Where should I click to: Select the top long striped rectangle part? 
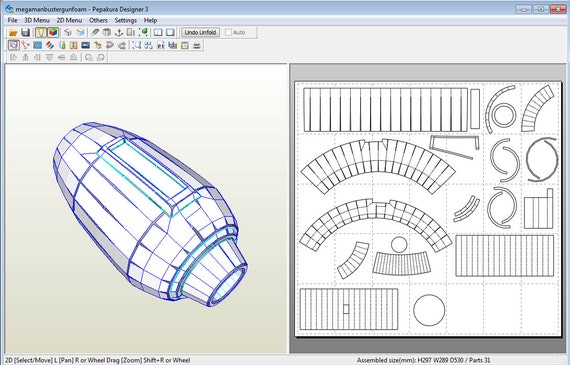point(386,110)
